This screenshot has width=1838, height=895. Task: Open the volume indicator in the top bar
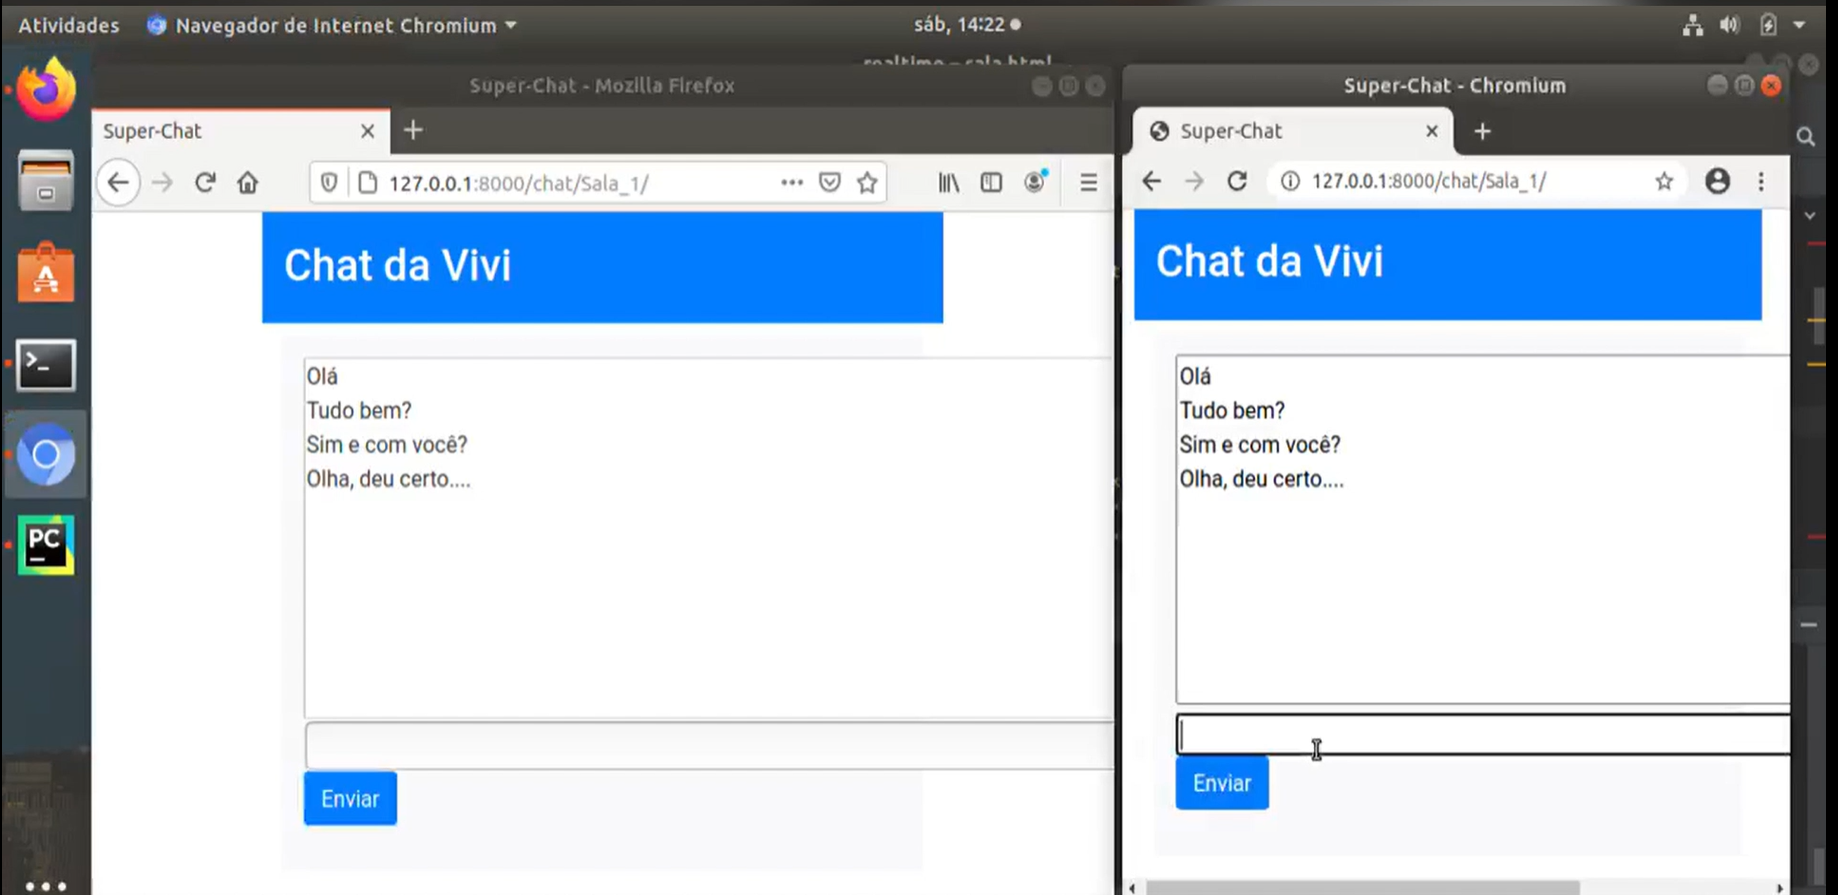click(x=1729, y=25)
